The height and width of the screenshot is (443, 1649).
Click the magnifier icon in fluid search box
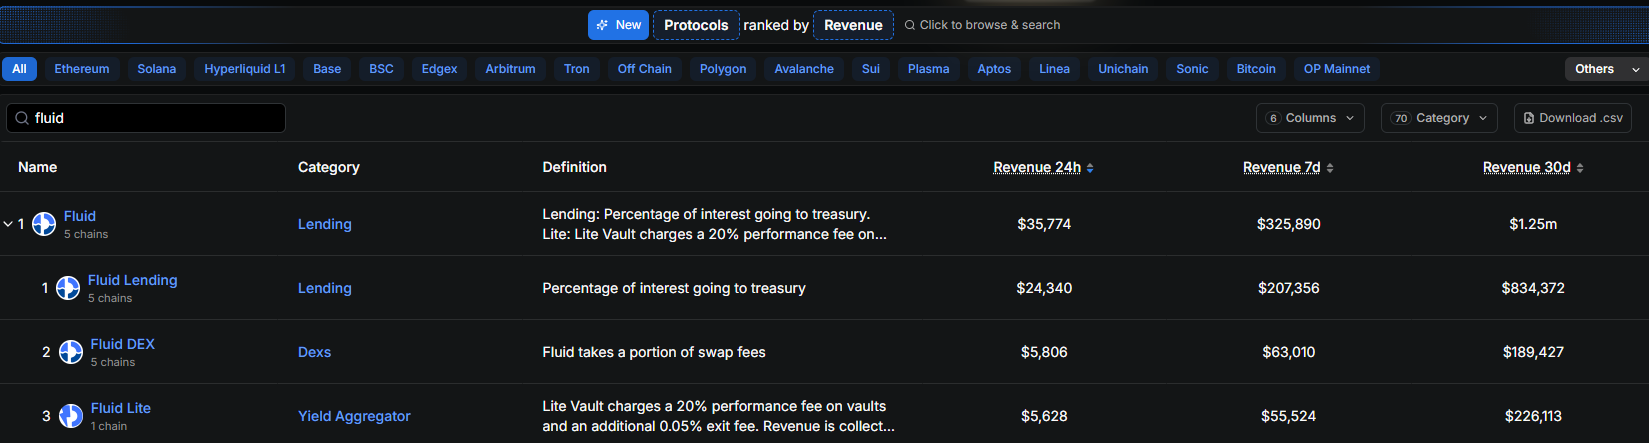pyautogui.click(x=22, y=118)
